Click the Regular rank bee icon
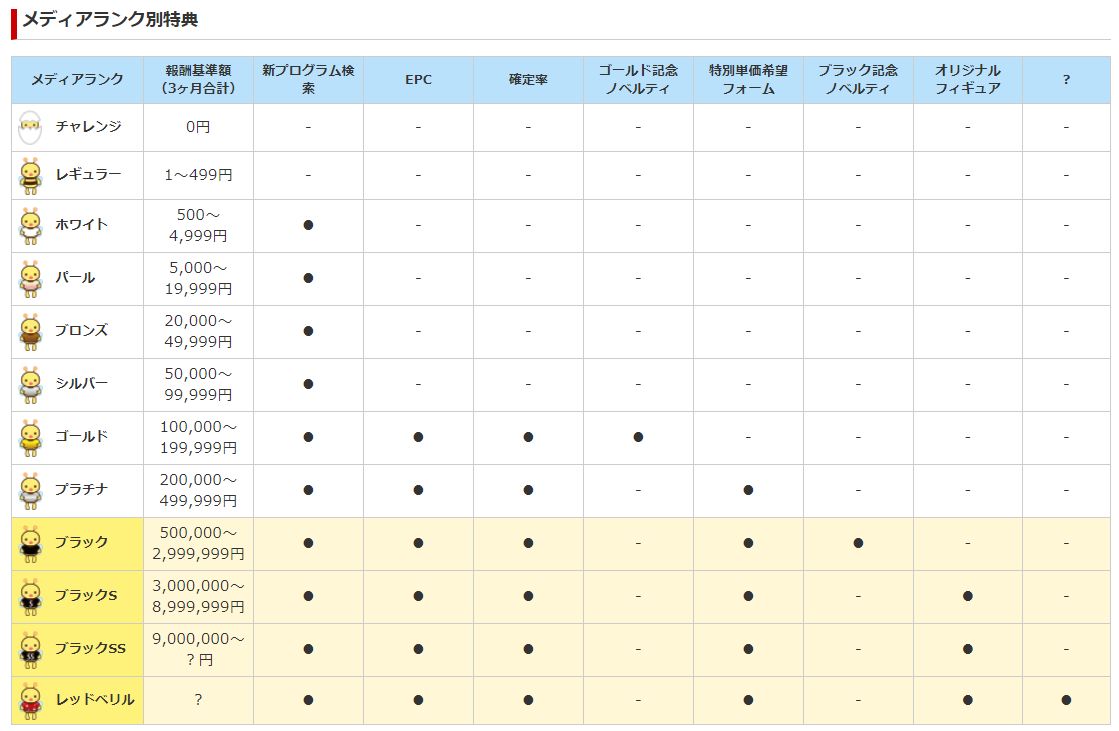The width and height of the screenshot is (1119, 731). [31, 176]
